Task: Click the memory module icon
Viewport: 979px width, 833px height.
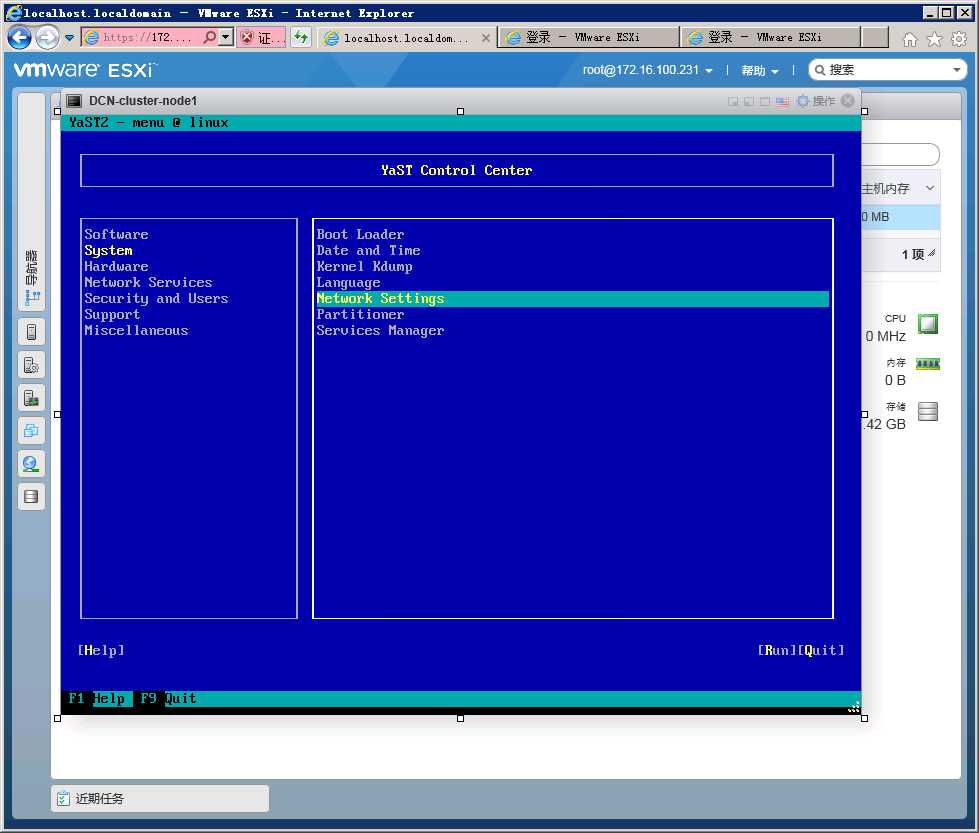Action: click(928, 364)
